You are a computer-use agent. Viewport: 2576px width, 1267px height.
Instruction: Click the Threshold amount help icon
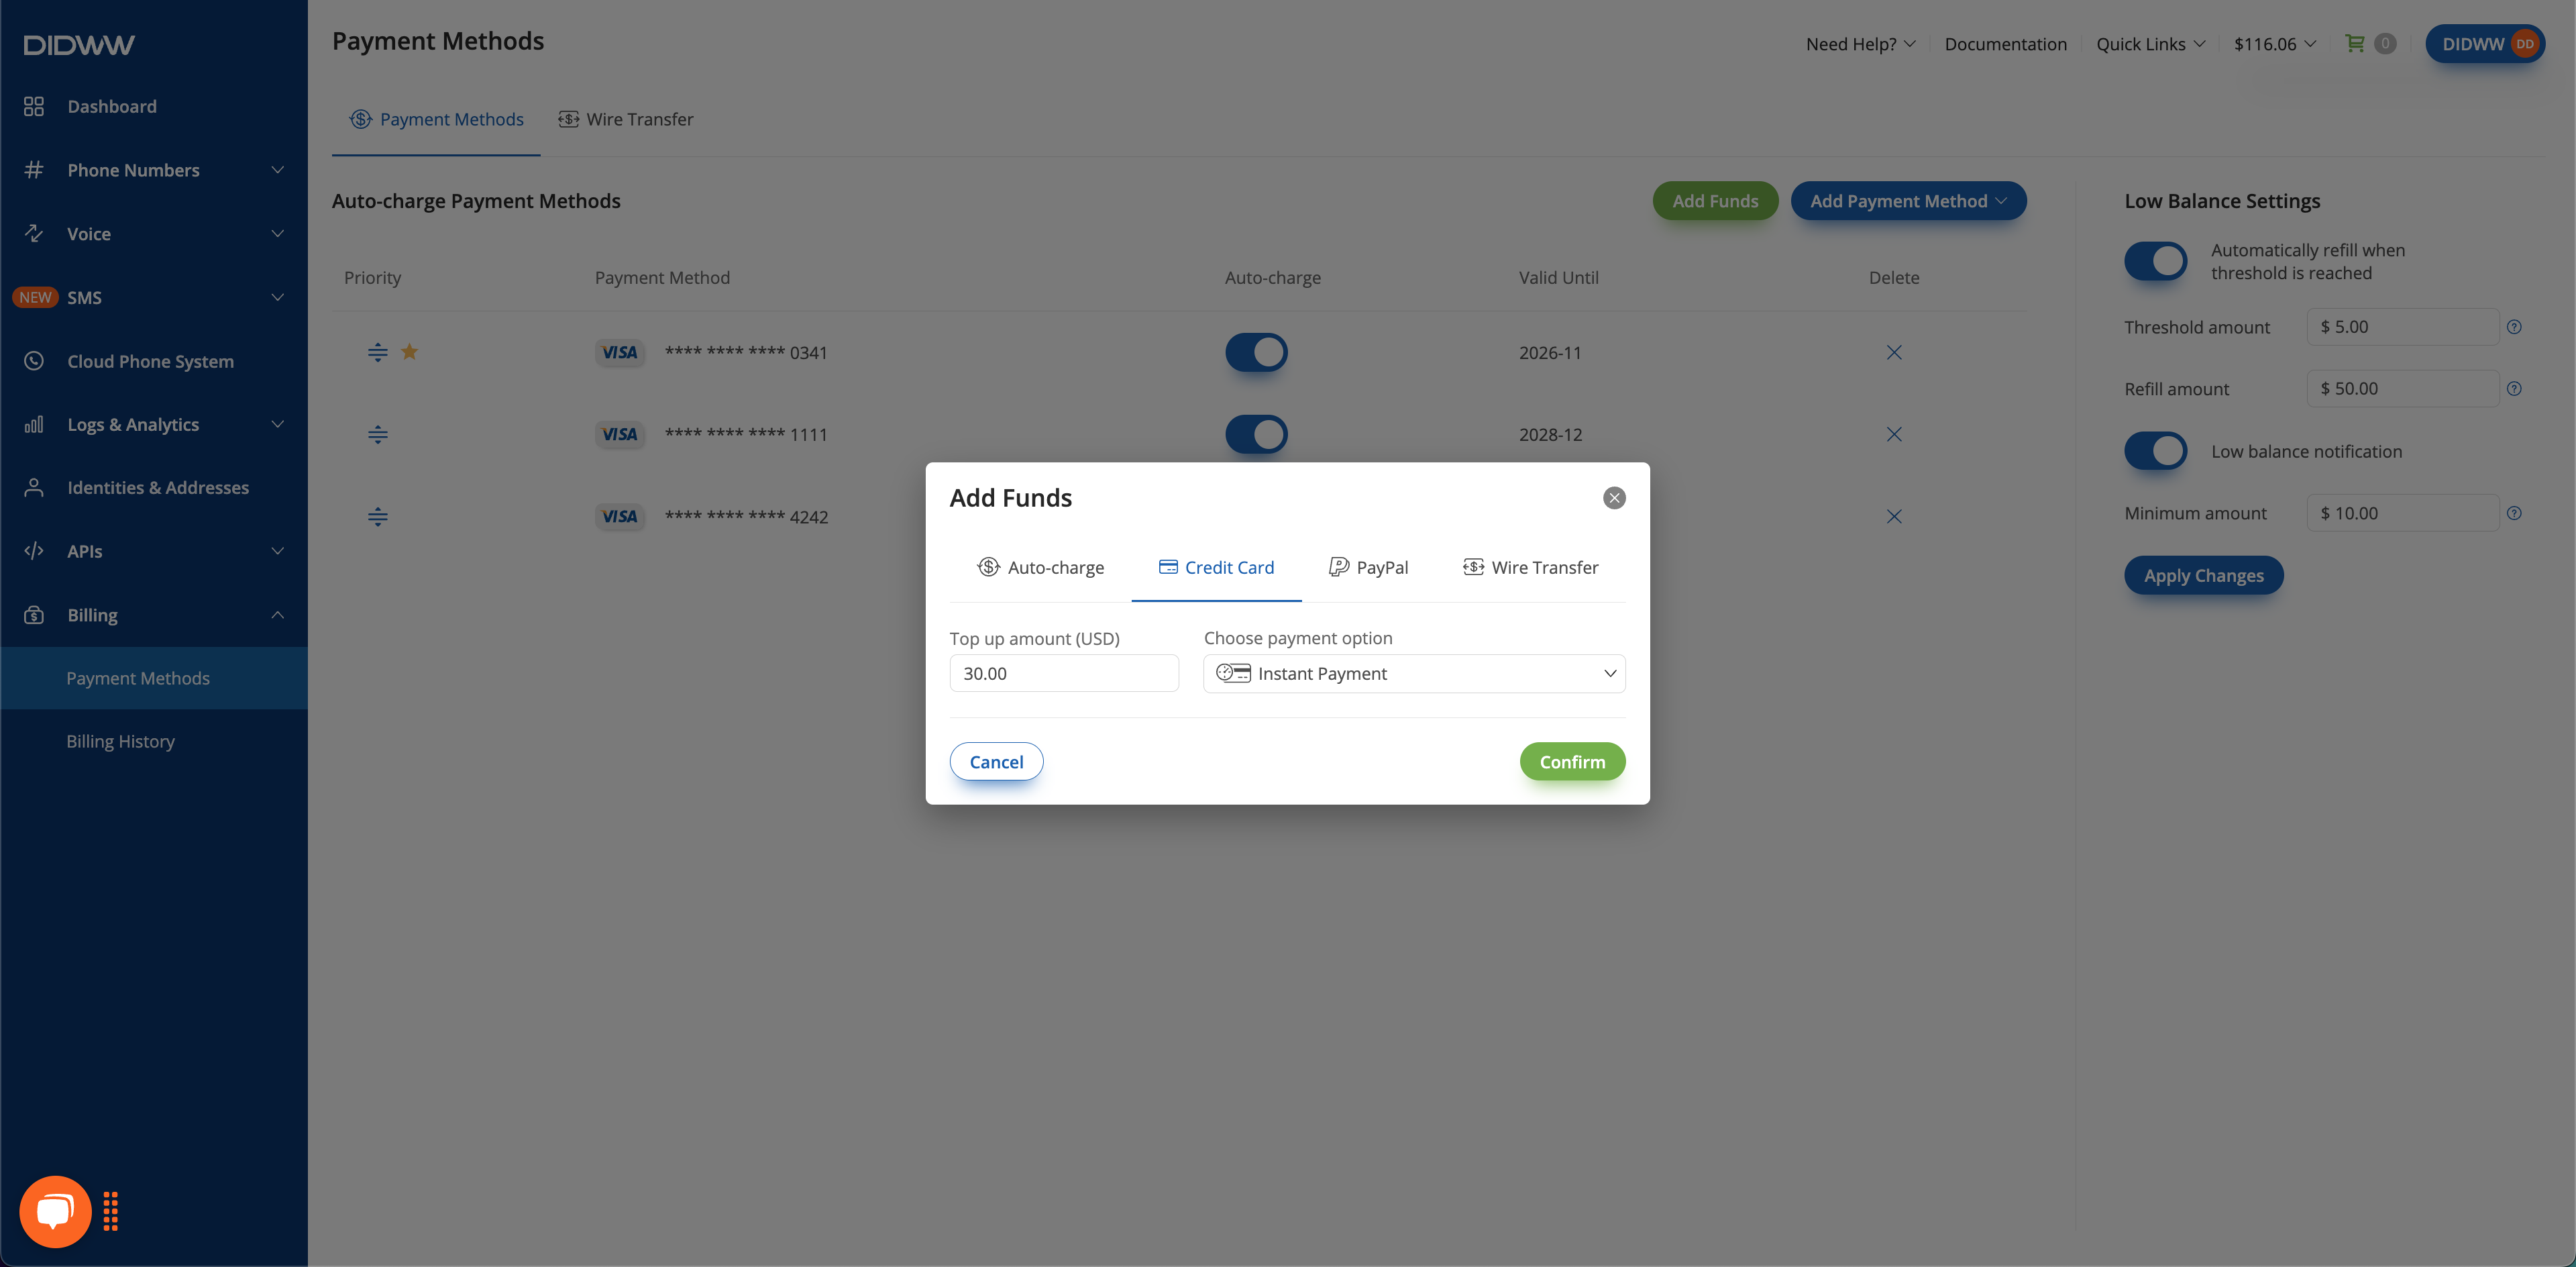click(2513, 327)
